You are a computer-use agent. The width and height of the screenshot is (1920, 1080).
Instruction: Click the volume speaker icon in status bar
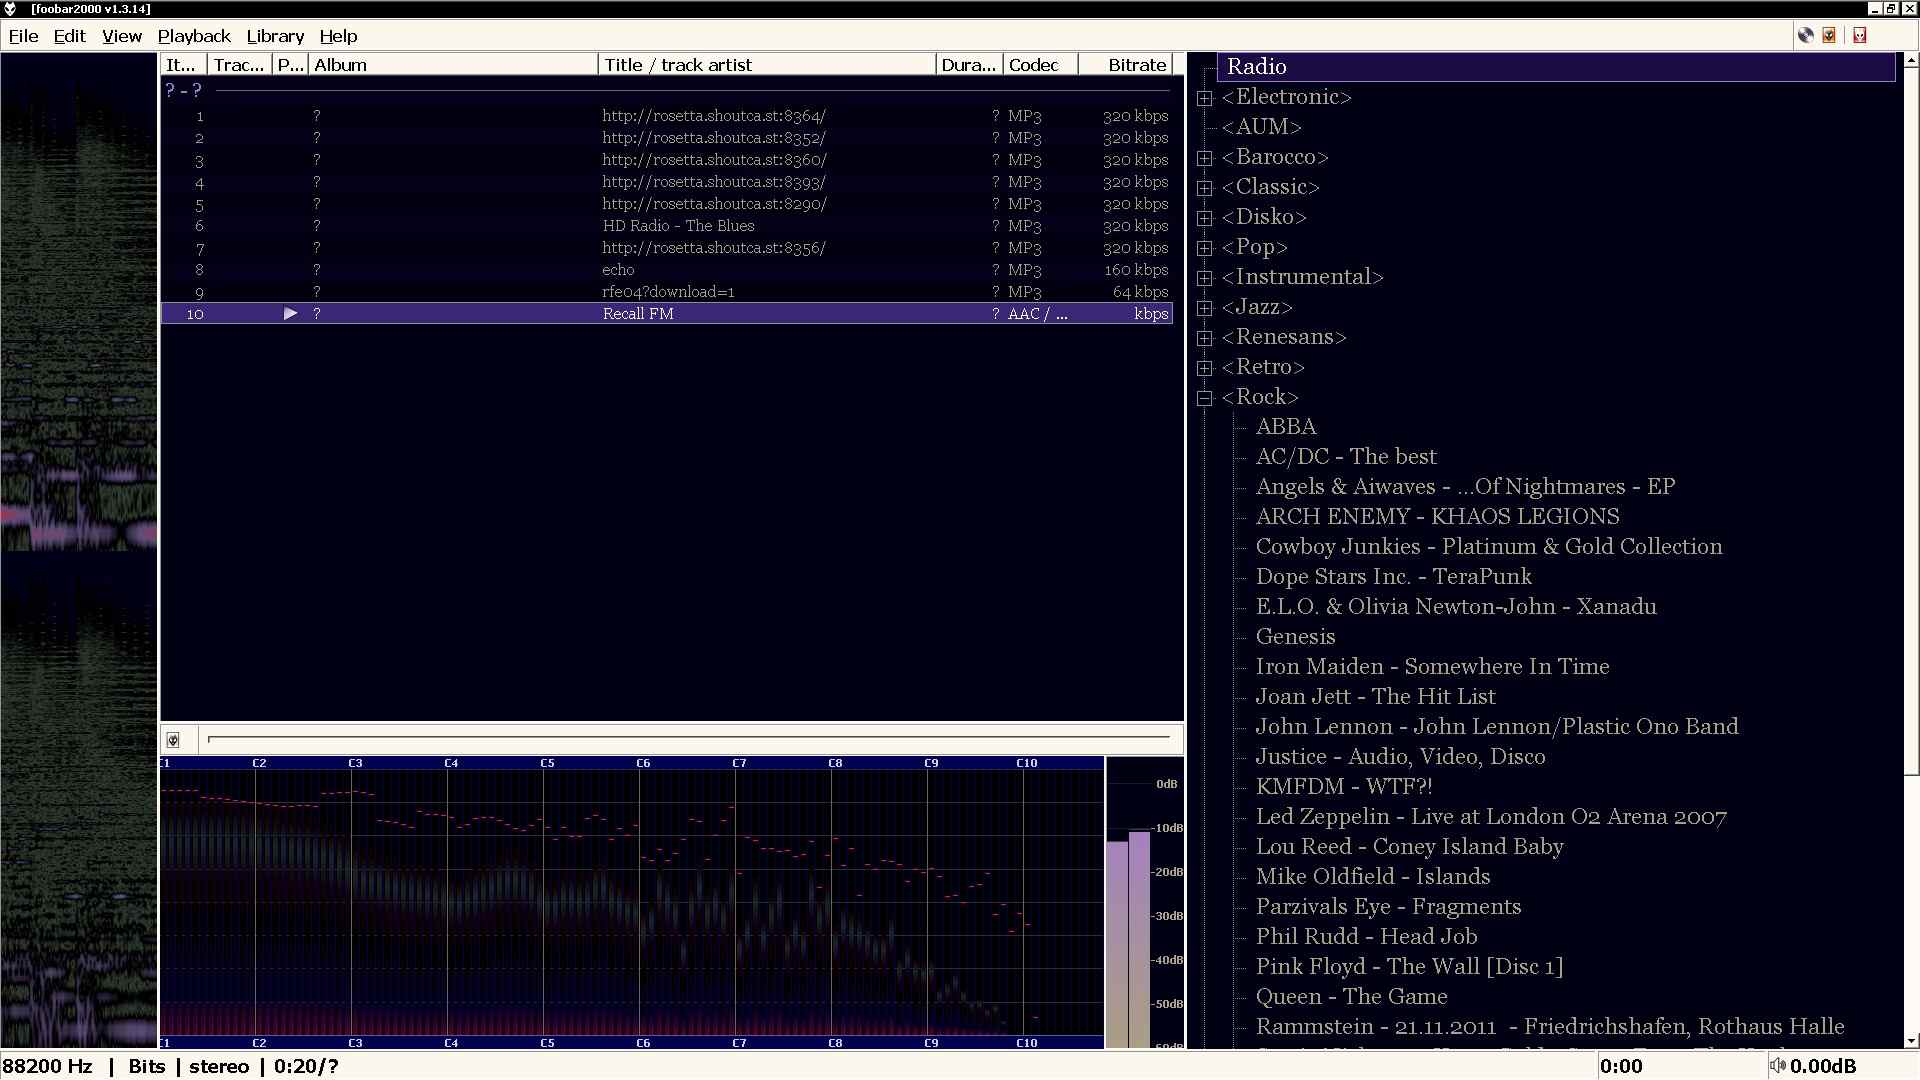tap(1777, 1066)
